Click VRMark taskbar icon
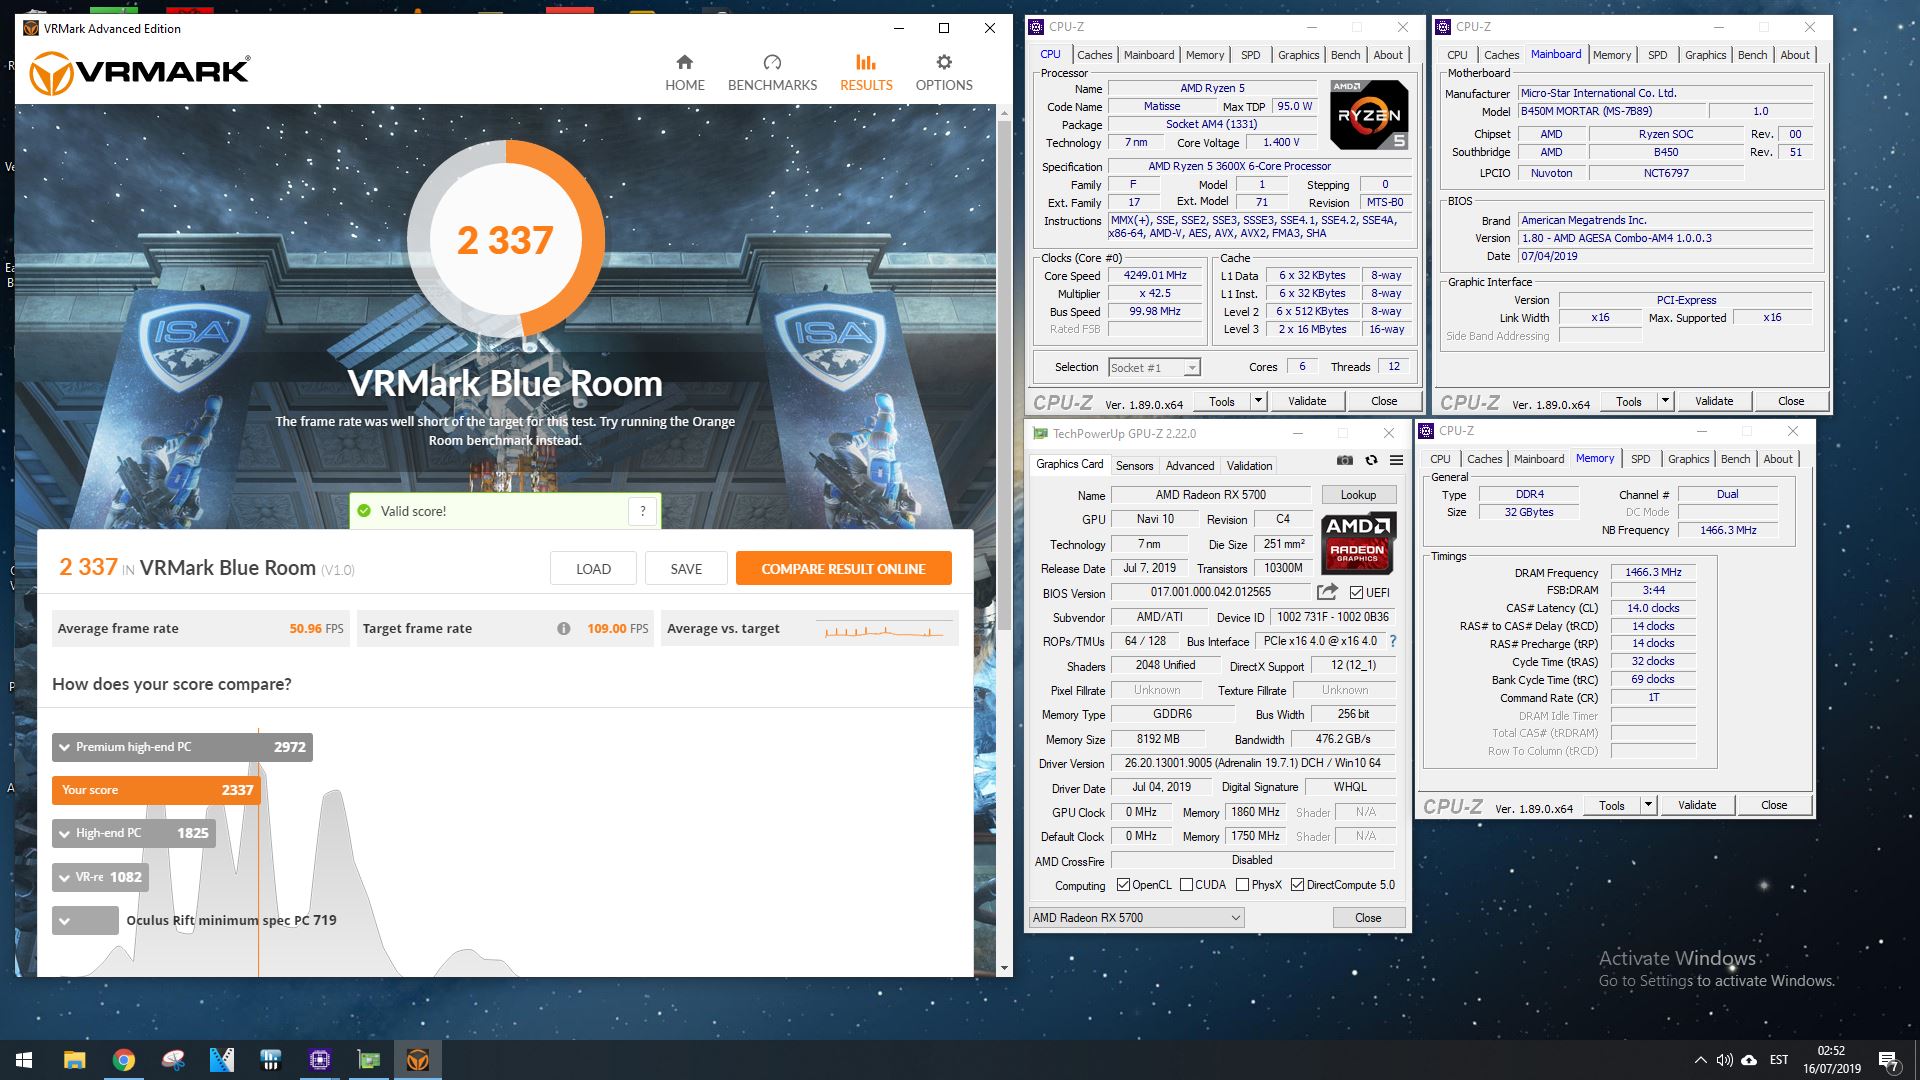Viewport: 1920px width, 1080px height. 418,1060
